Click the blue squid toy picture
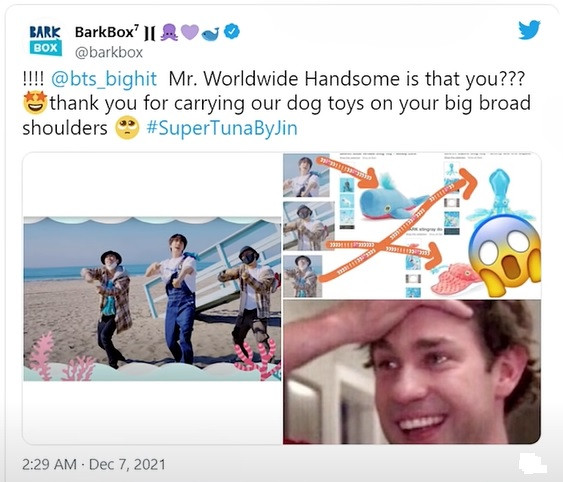This screenshot has width=563, height=482. click(501, 197)
